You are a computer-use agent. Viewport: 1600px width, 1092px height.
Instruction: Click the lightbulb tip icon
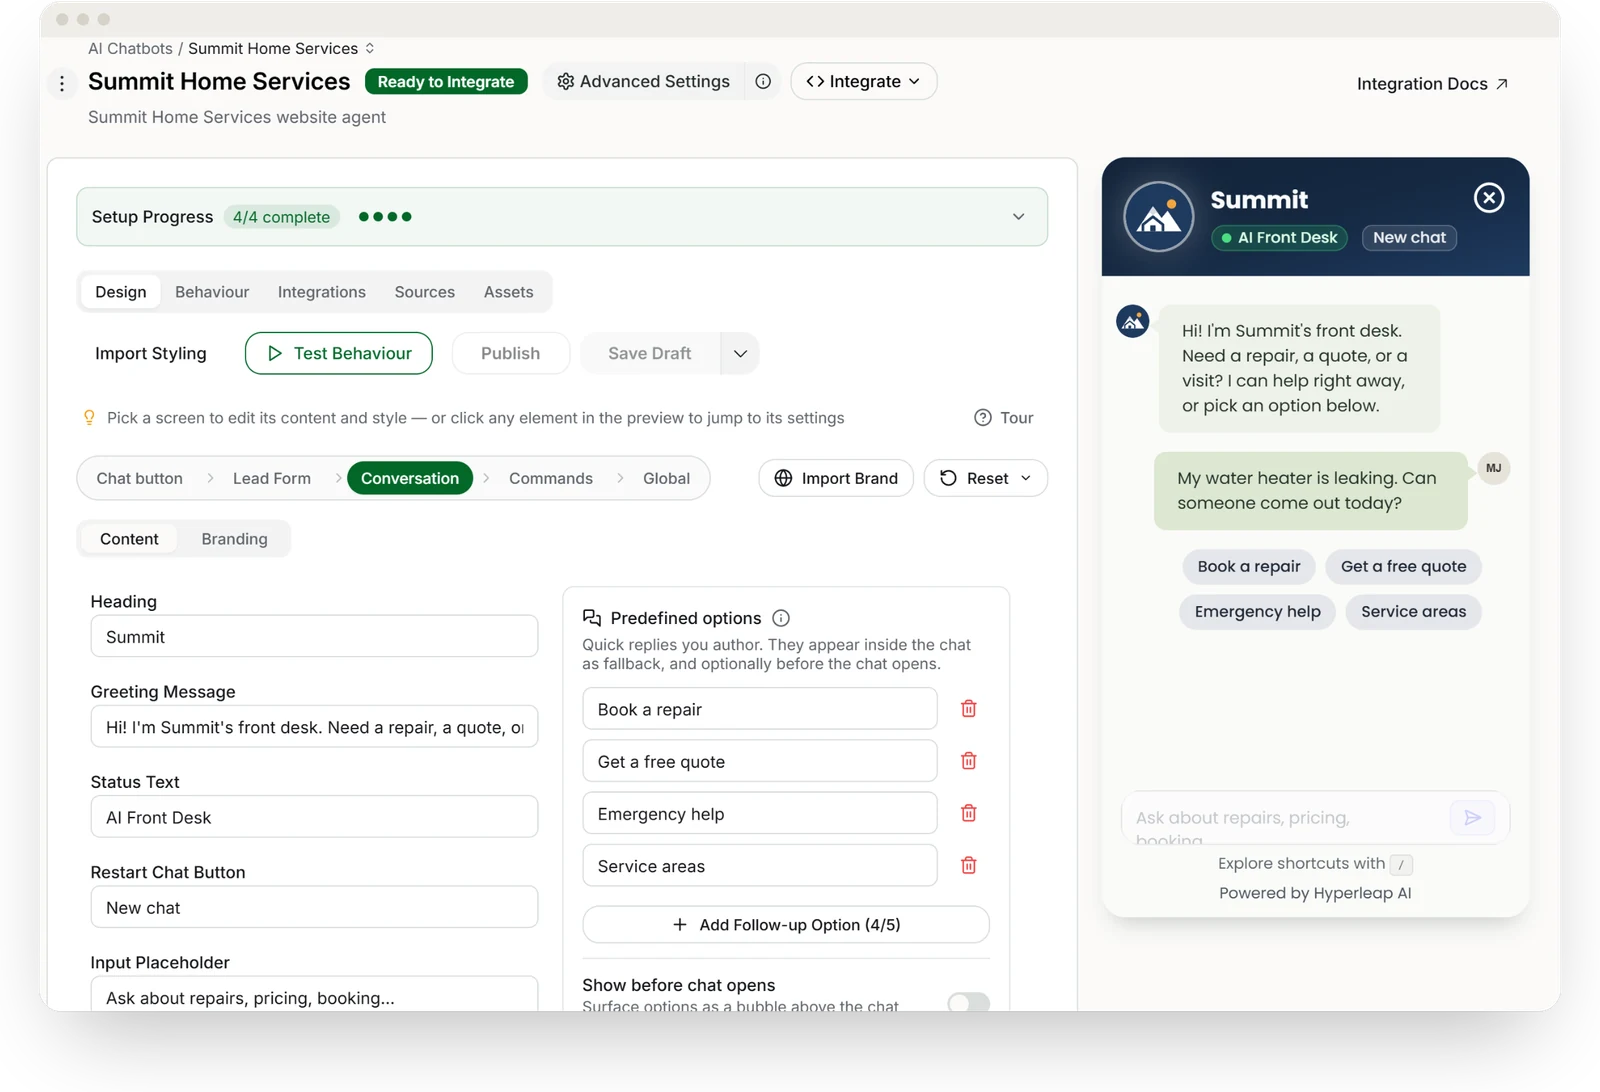[x=89, y=418]
